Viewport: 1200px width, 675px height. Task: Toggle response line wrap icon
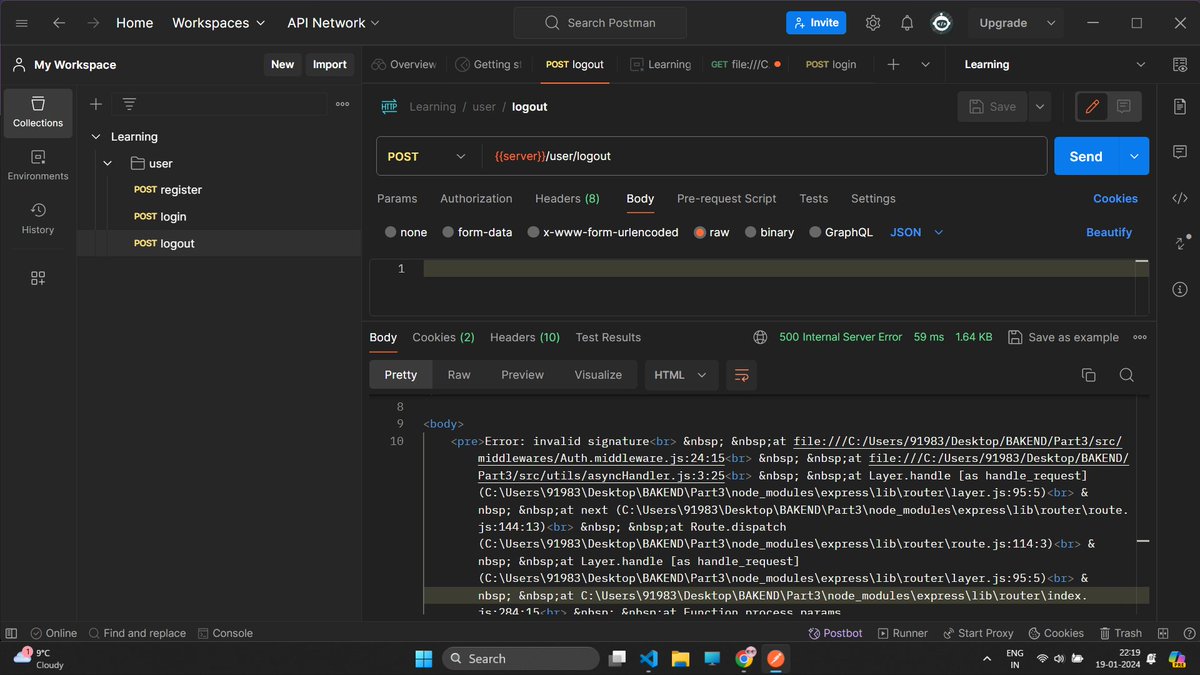click(741, 375)
